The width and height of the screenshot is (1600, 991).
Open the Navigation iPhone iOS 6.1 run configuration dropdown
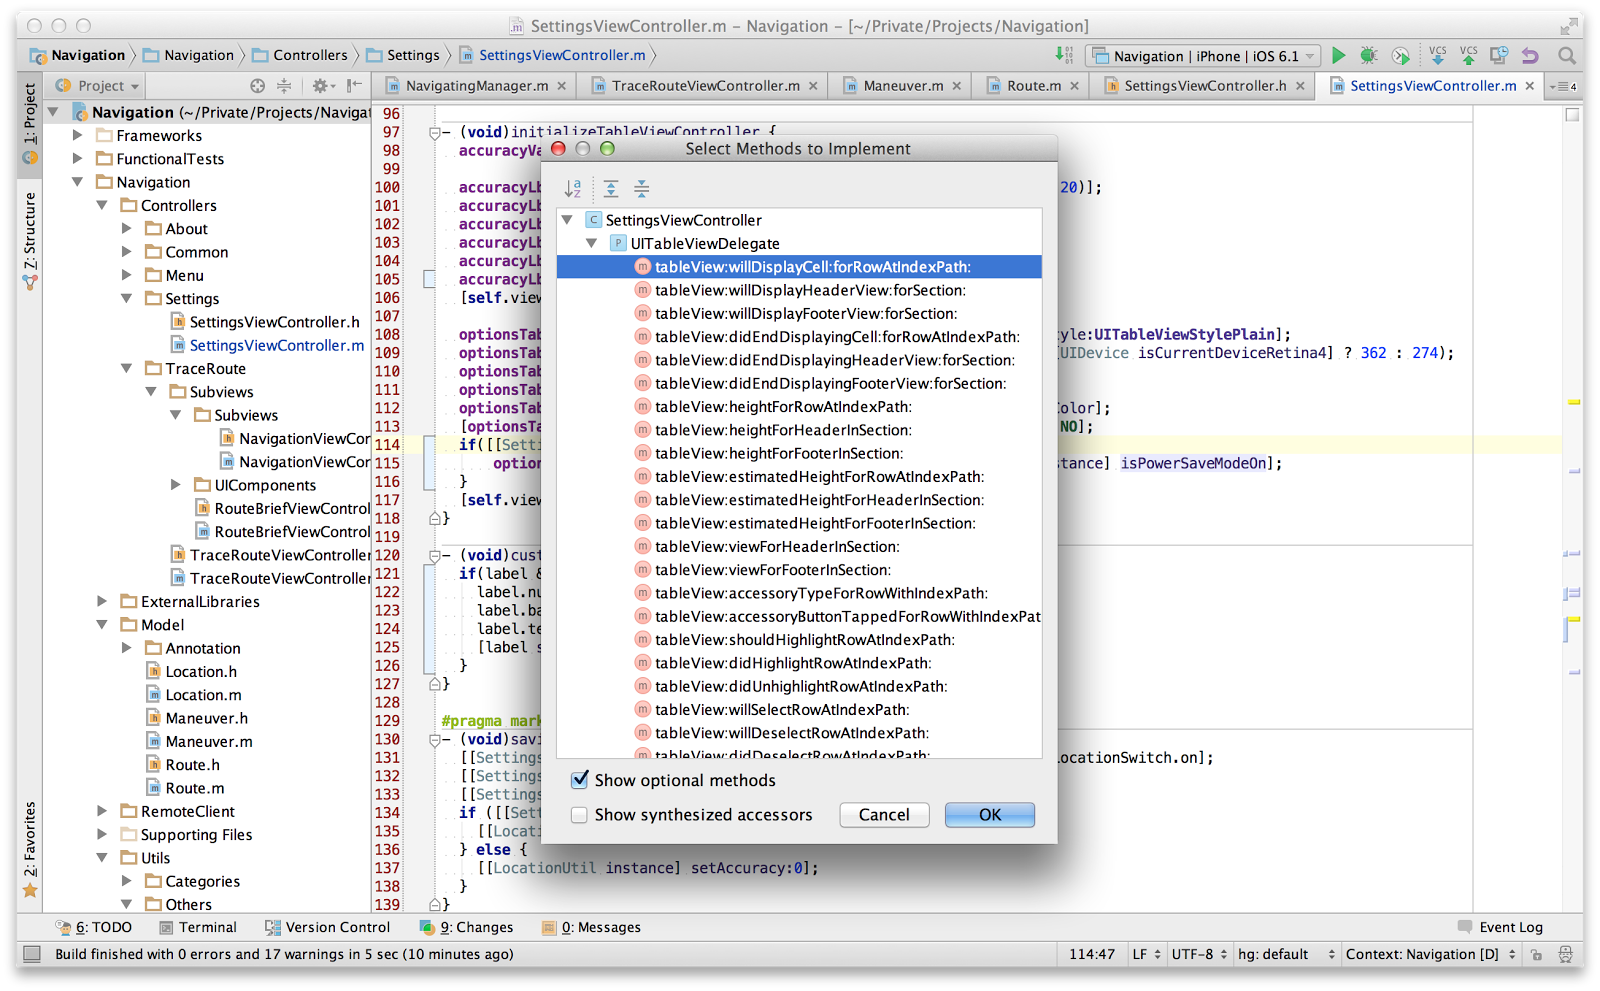tap(1204, 56)
